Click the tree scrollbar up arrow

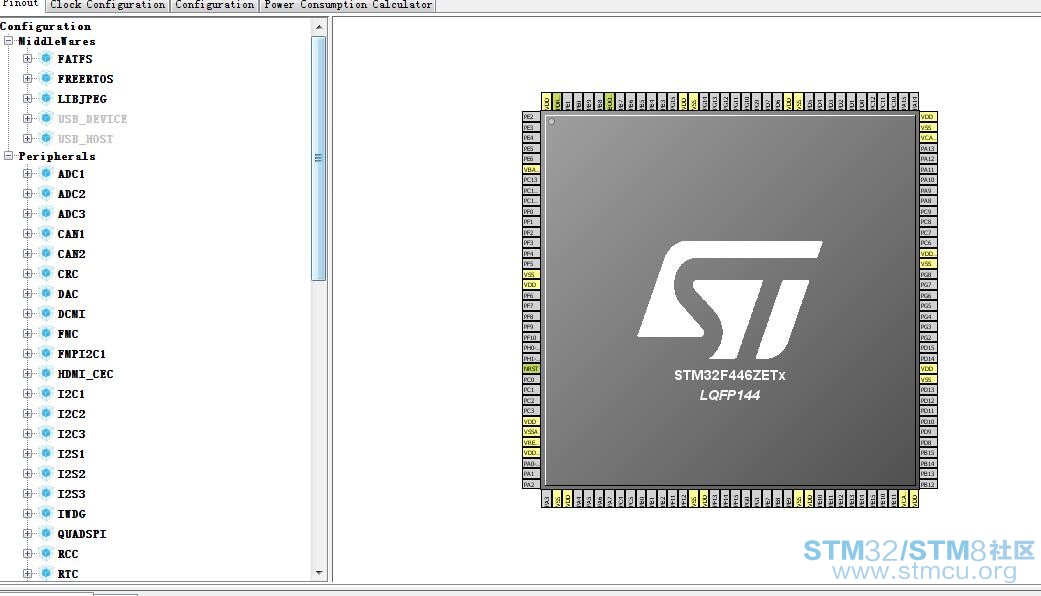point(319,27)
